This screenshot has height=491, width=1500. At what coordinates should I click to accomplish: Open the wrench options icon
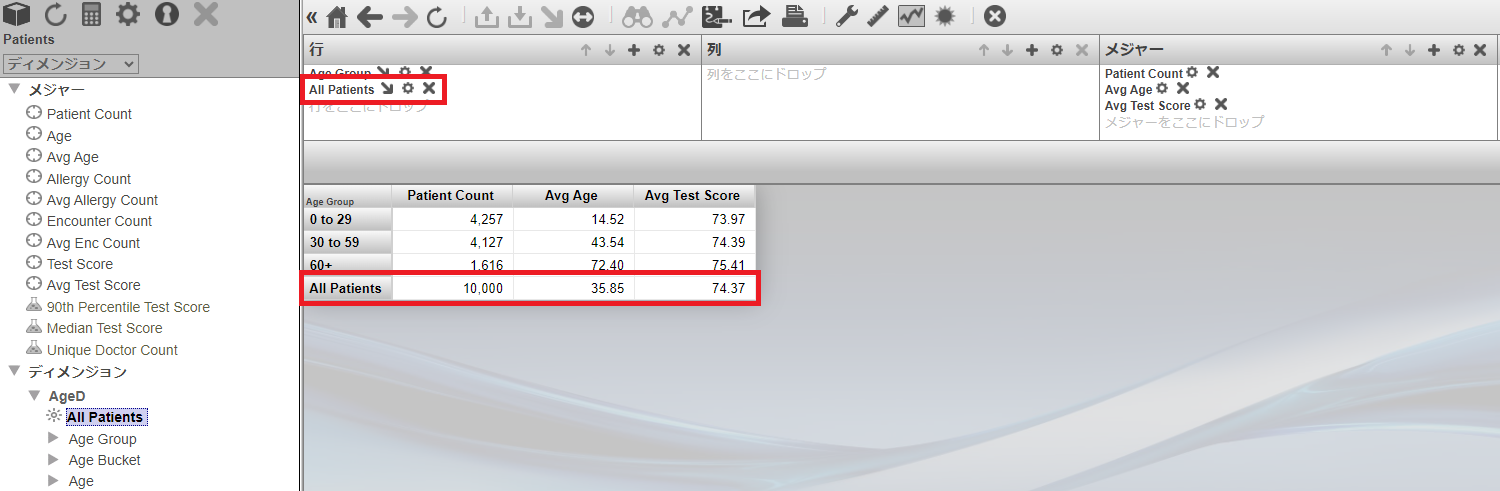pyautogui.click(x=847, y=17)
